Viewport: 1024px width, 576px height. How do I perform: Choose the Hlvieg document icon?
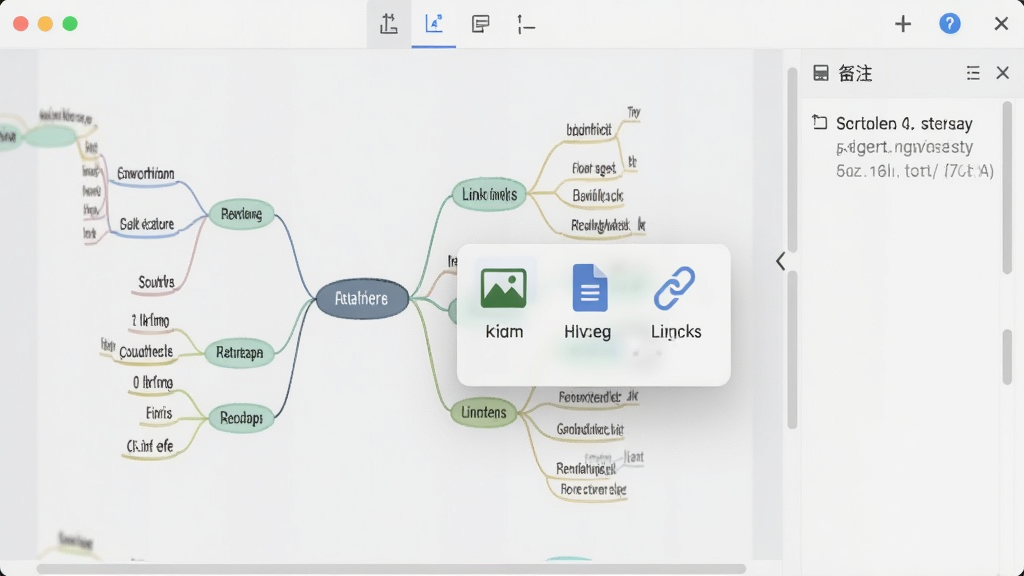pos(590,288)
